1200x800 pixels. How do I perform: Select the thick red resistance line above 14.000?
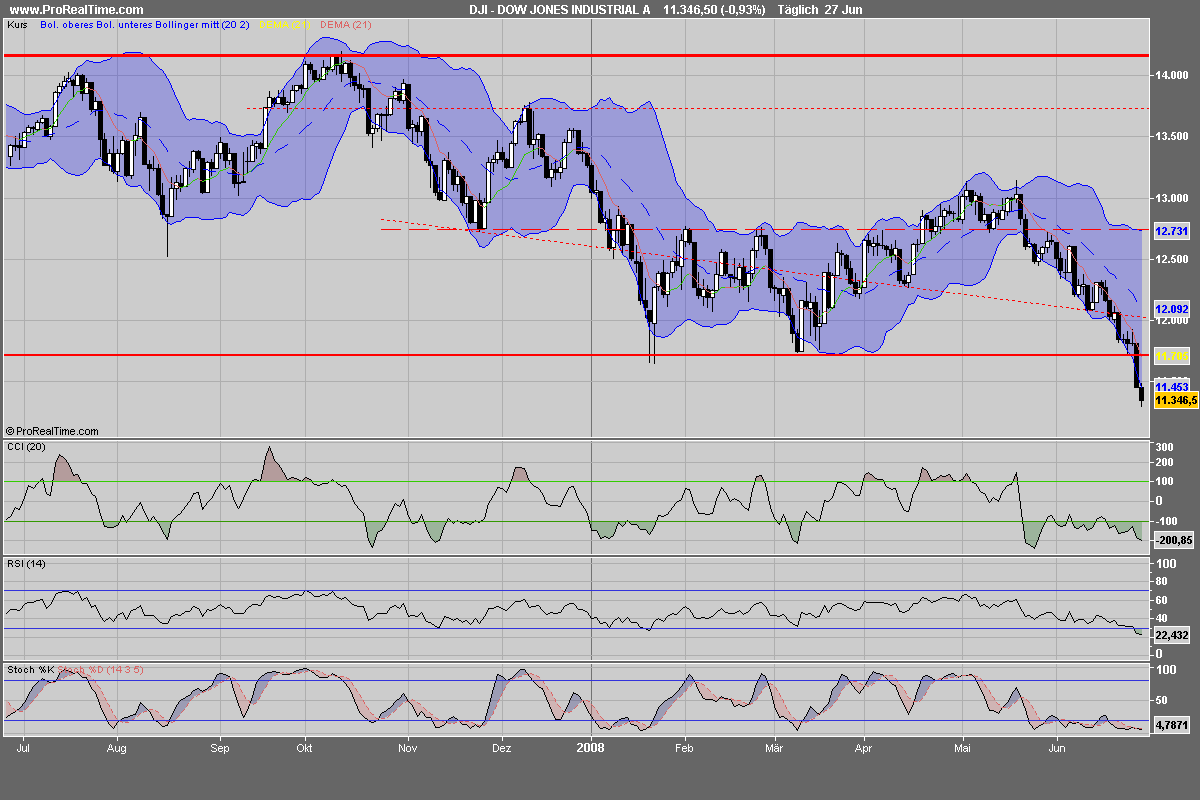pyautogui.click(x=575, y=56)
